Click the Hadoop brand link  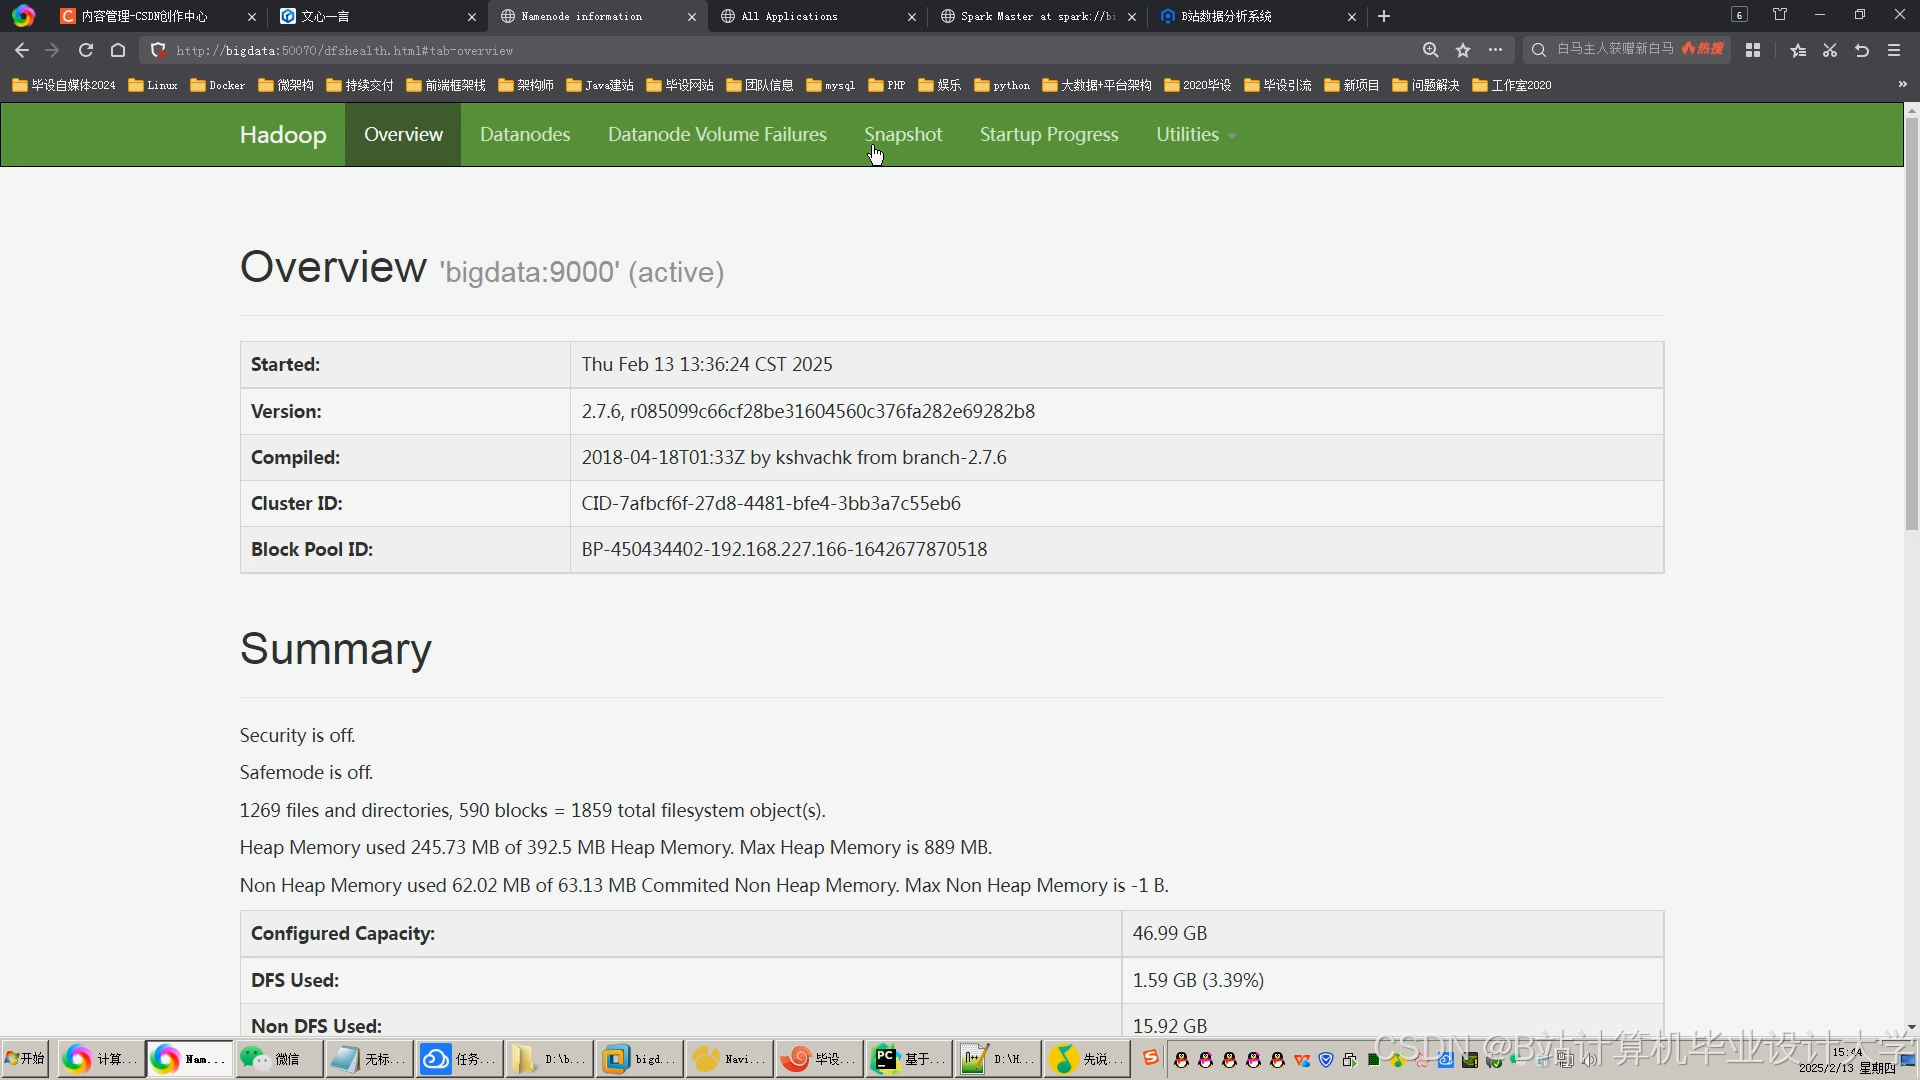coord(283,134)
